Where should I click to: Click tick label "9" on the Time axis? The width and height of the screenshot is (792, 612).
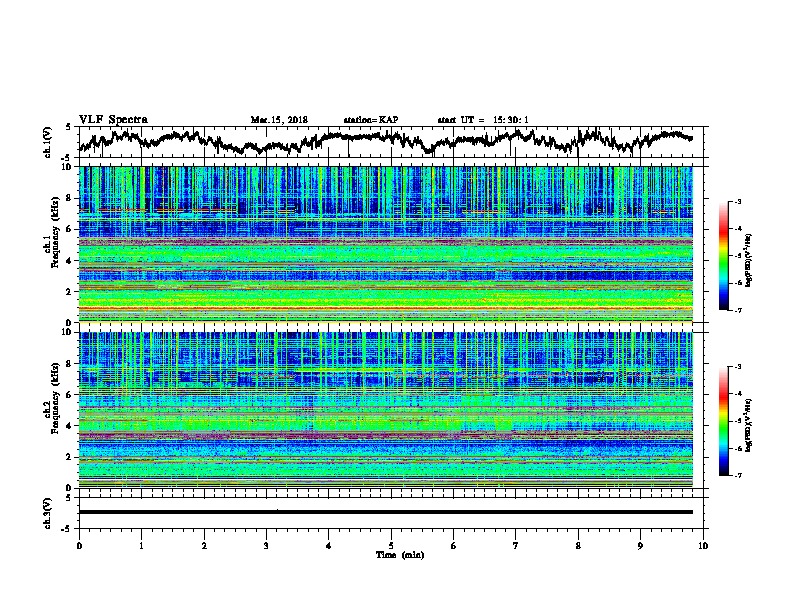point(640,546)
